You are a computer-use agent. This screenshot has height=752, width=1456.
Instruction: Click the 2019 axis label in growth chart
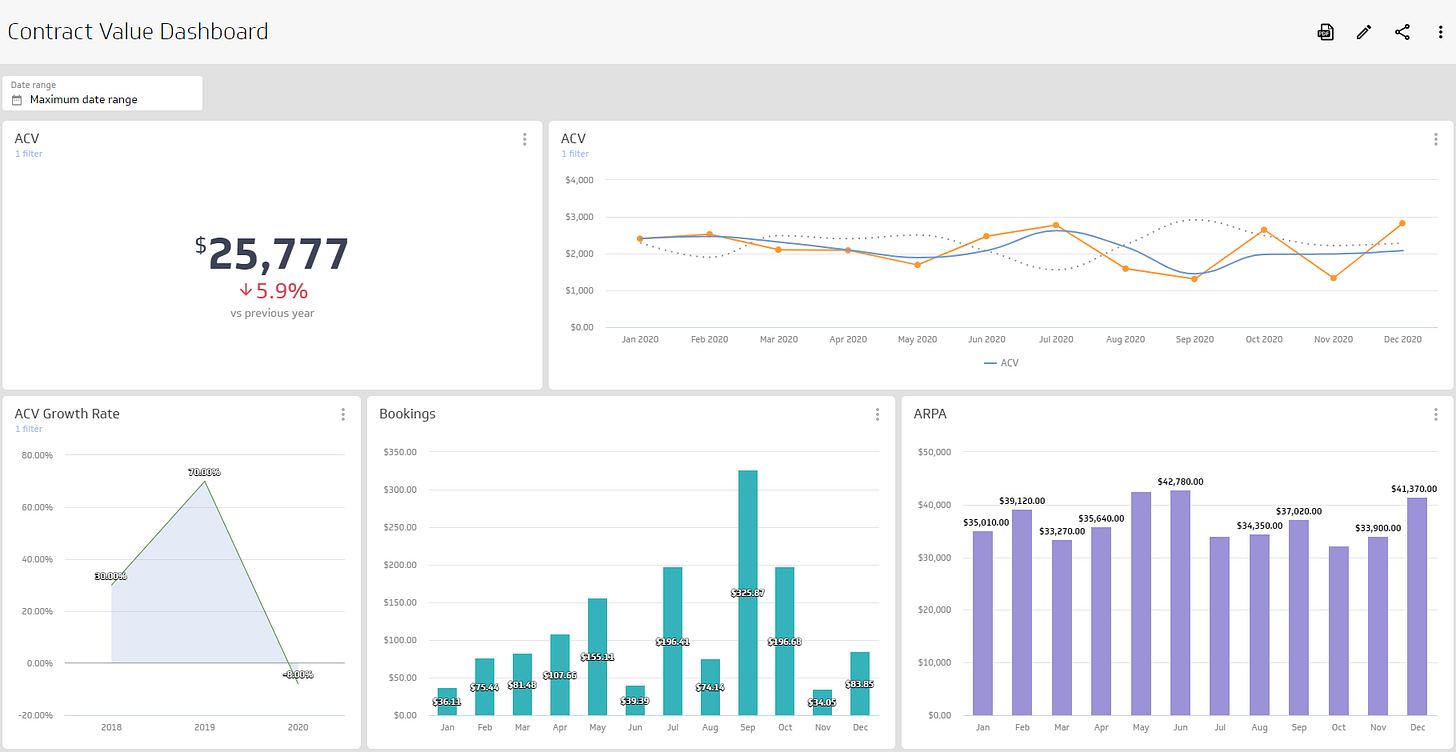(x=204, y=727)
